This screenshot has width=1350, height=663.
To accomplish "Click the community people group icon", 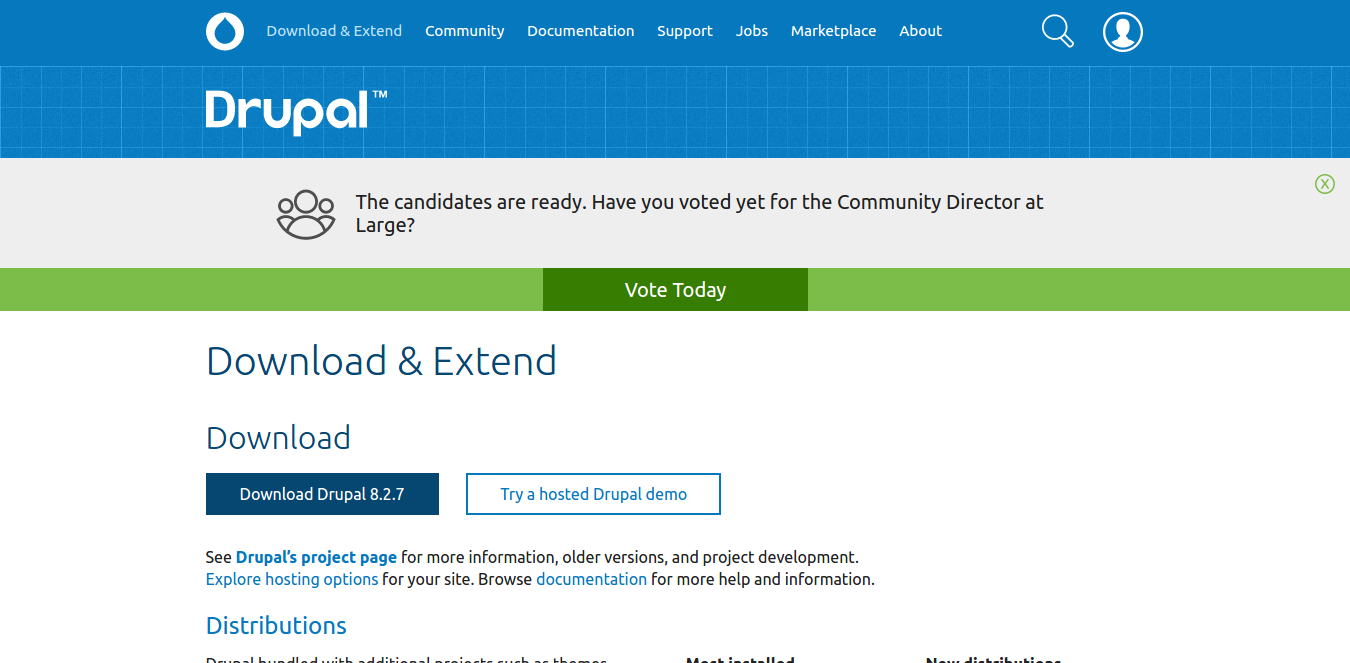I will click(306, 214).
